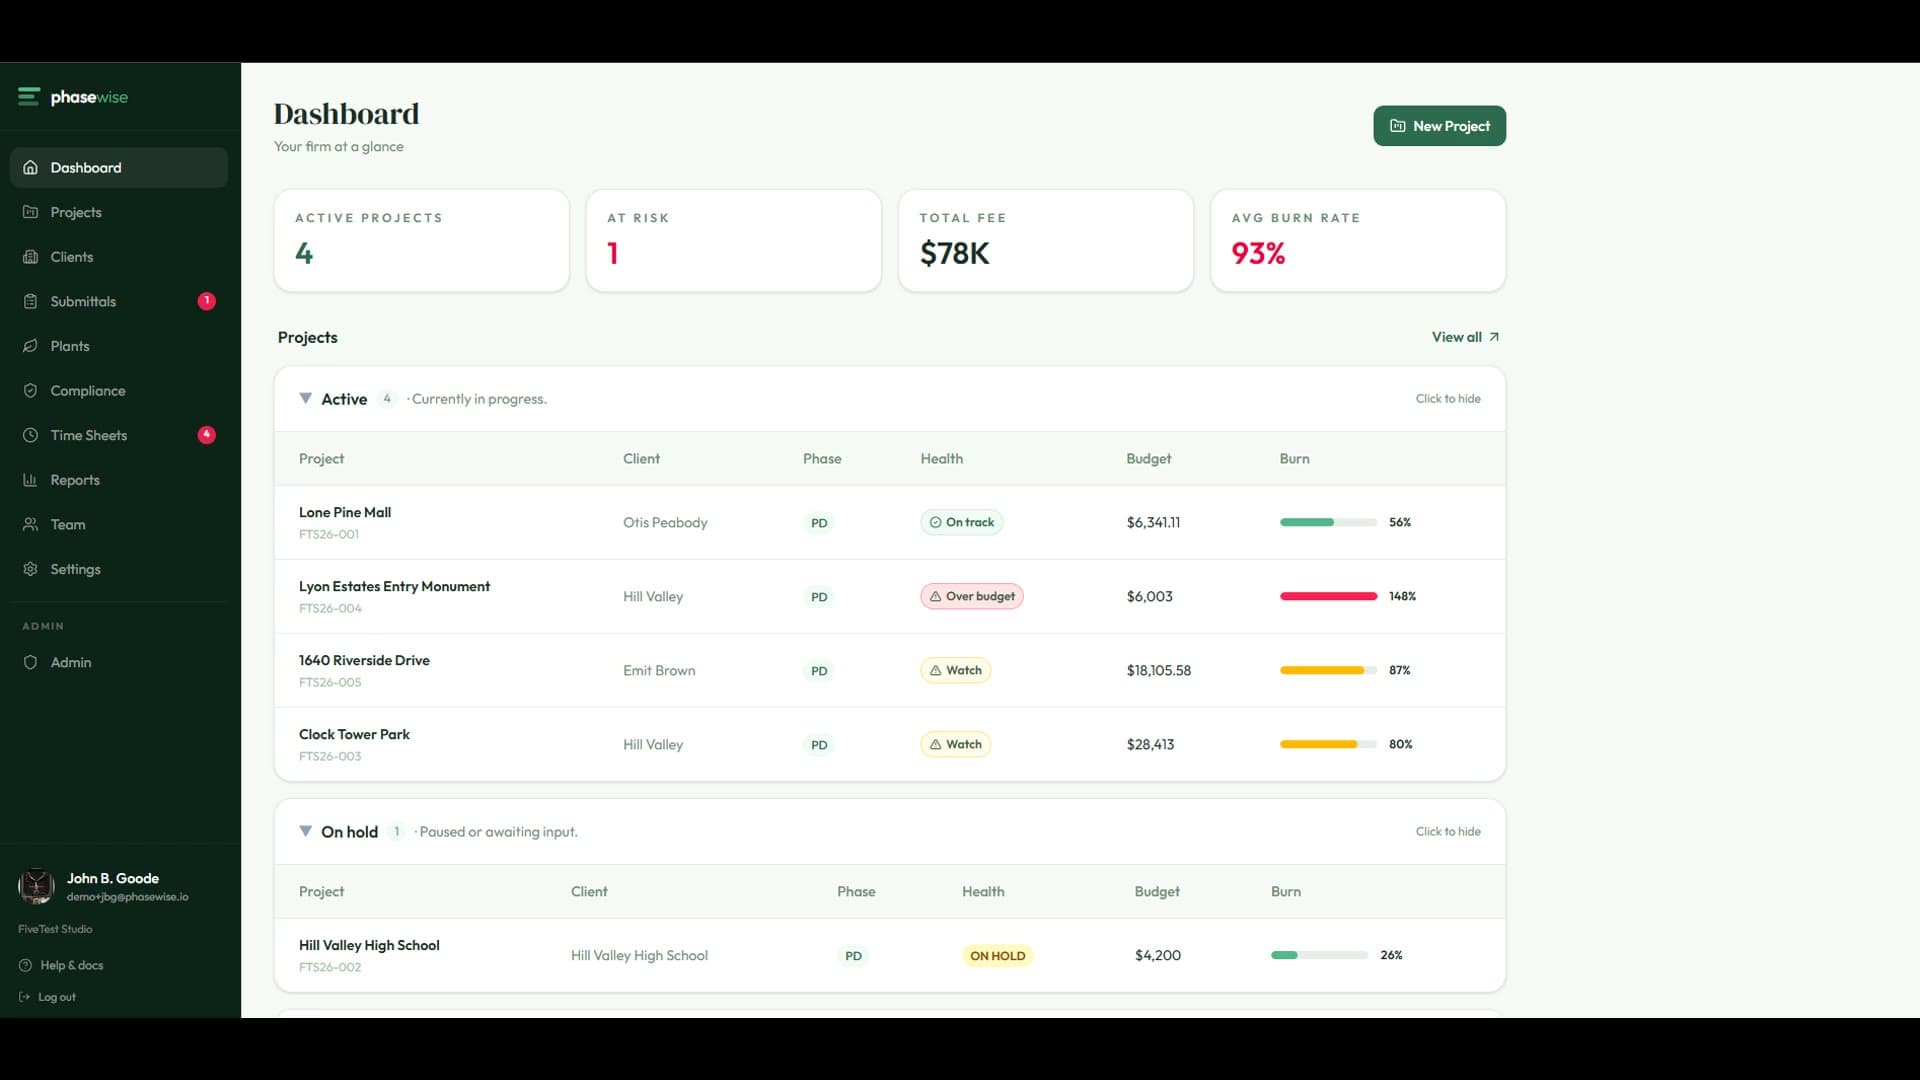Click the Projects folder icon in sidebar
Viewport: 1920px width, 1080px height.
click(30, 212)
